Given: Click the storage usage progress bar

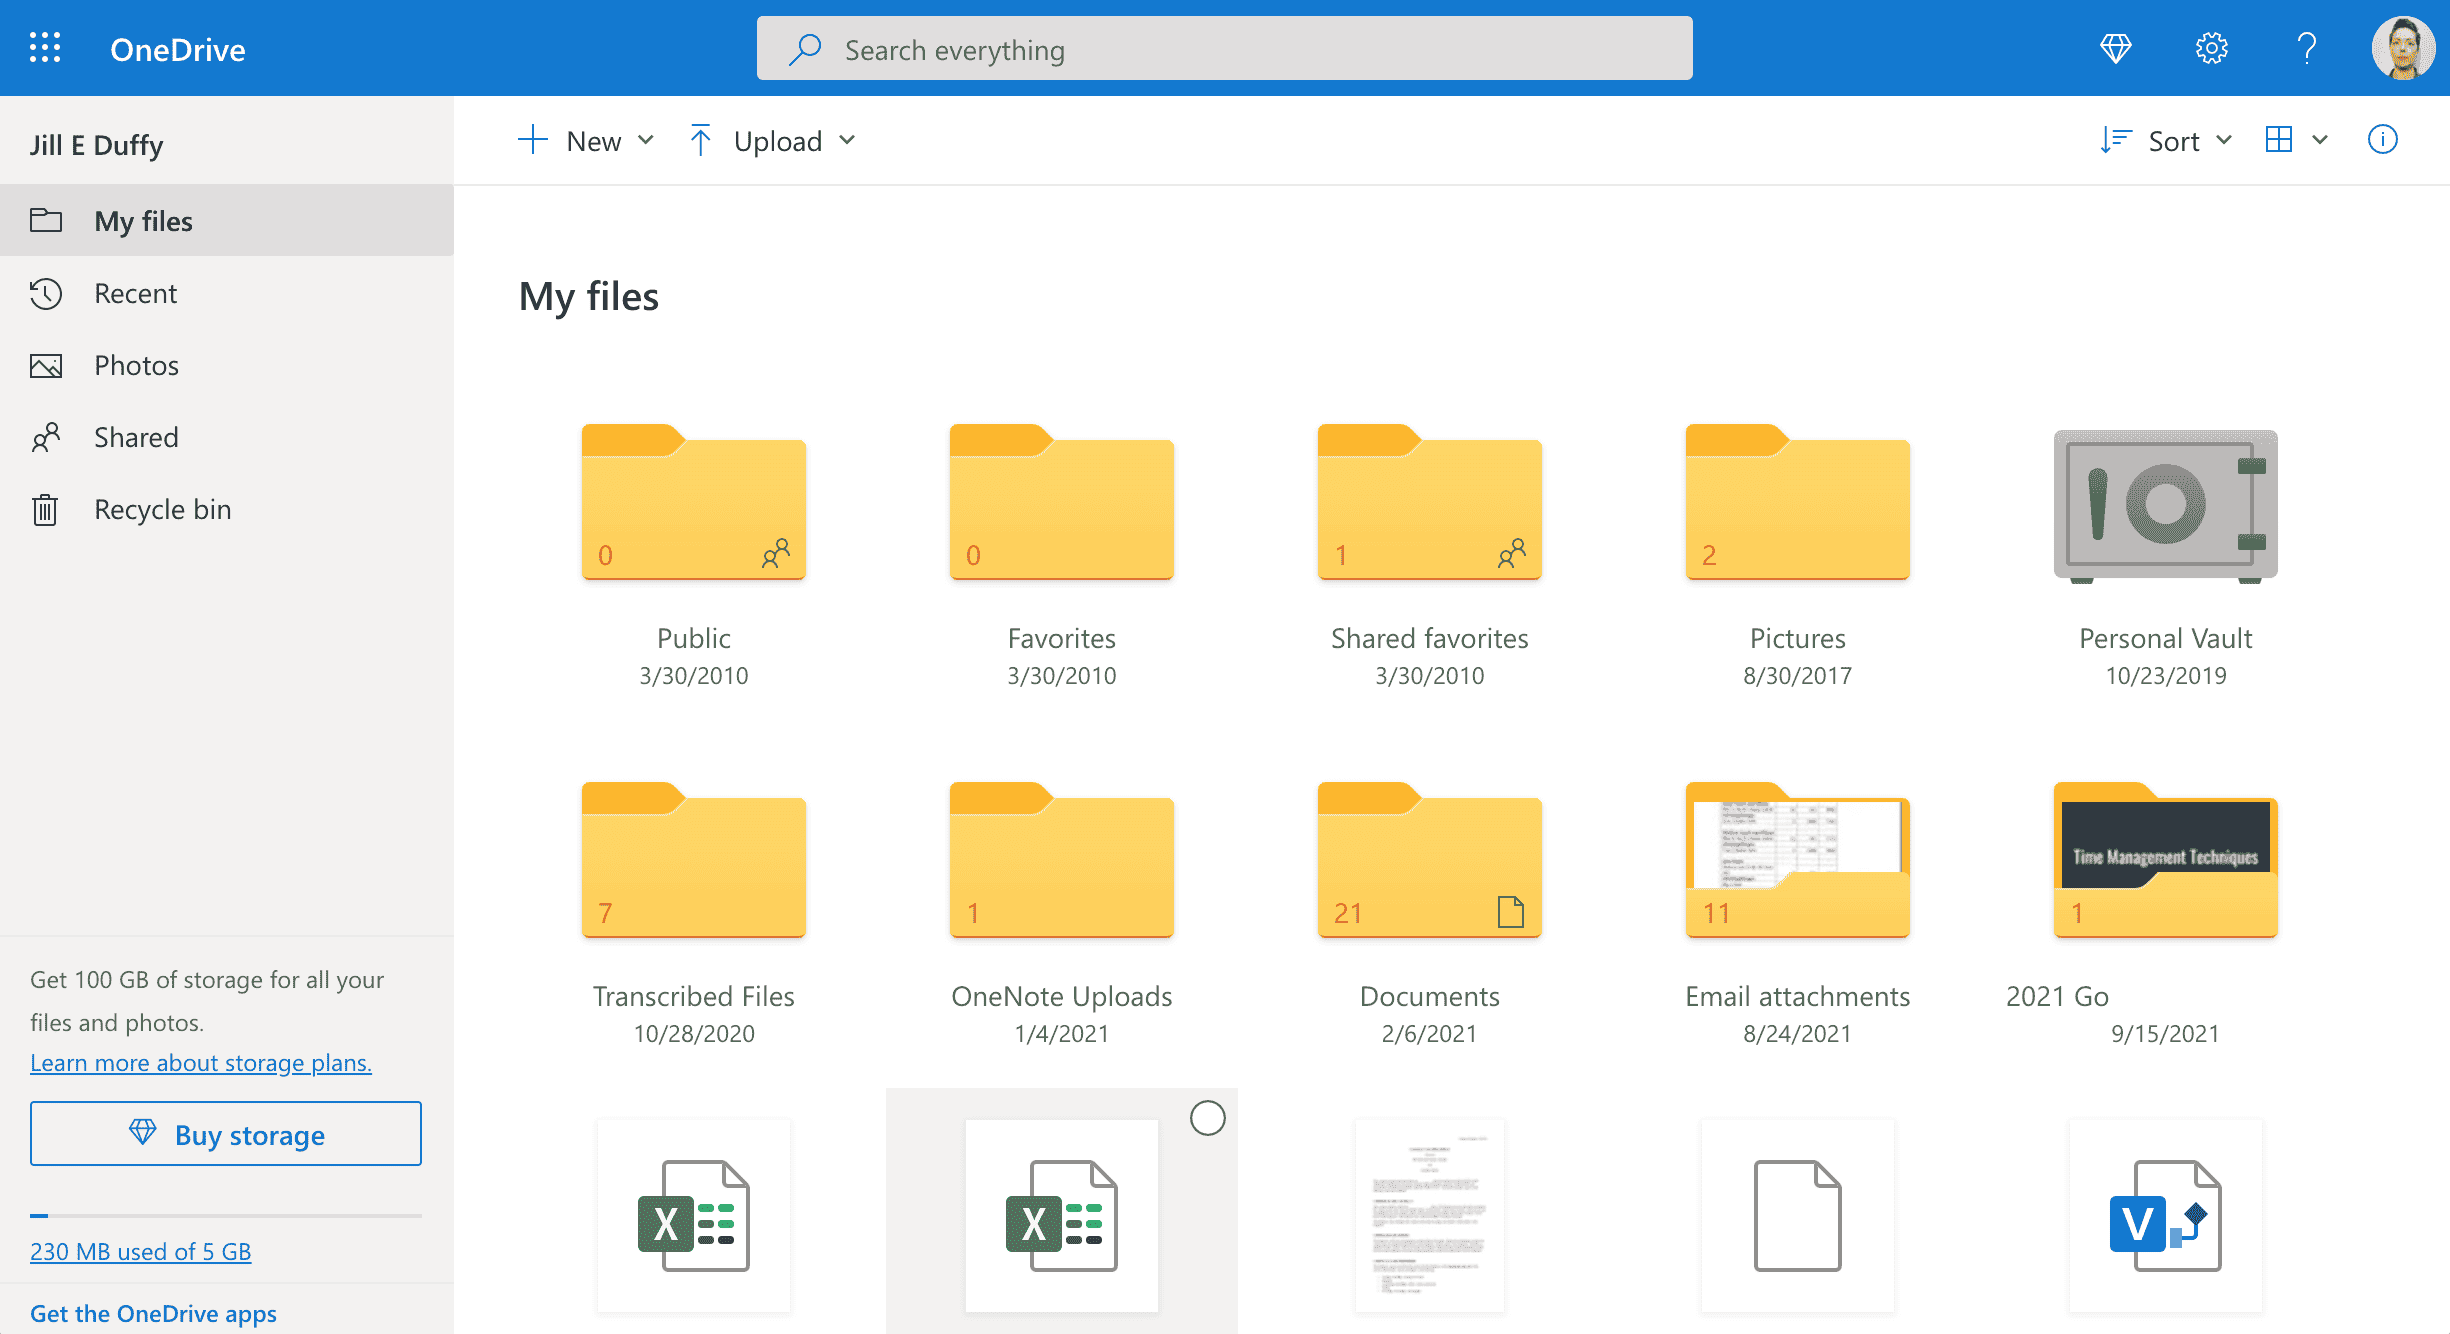Looking at the screenshot, I should pos(226,1216).
